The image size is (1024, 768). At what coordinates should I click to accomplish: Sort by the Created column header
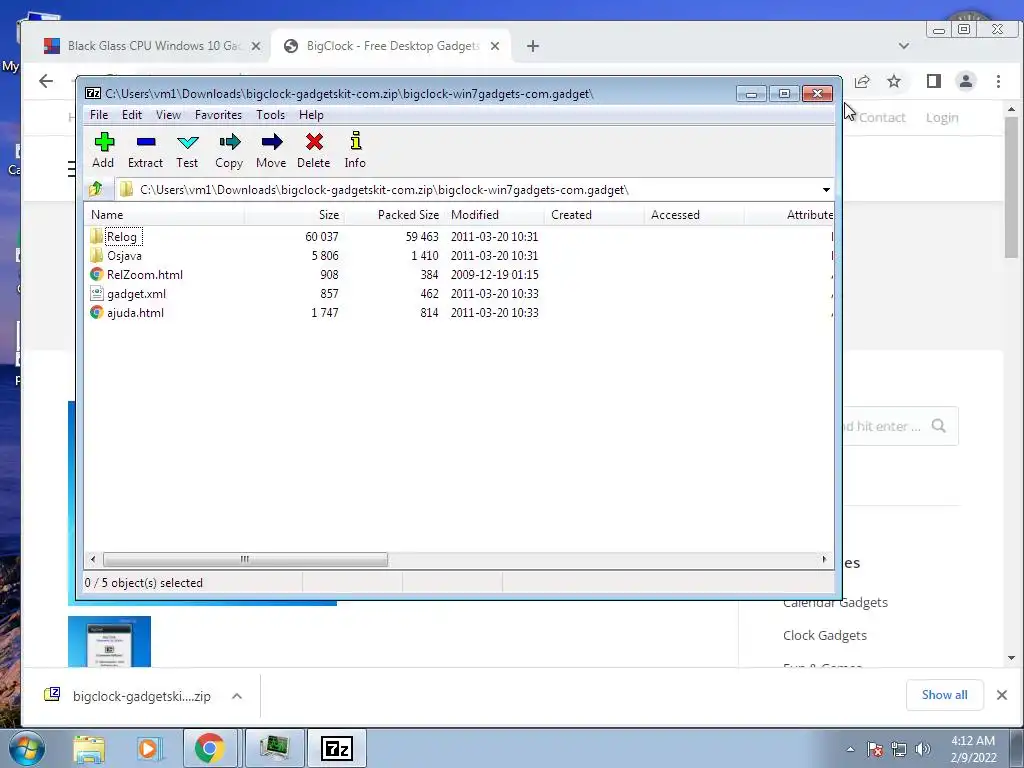tap(595, 215)
